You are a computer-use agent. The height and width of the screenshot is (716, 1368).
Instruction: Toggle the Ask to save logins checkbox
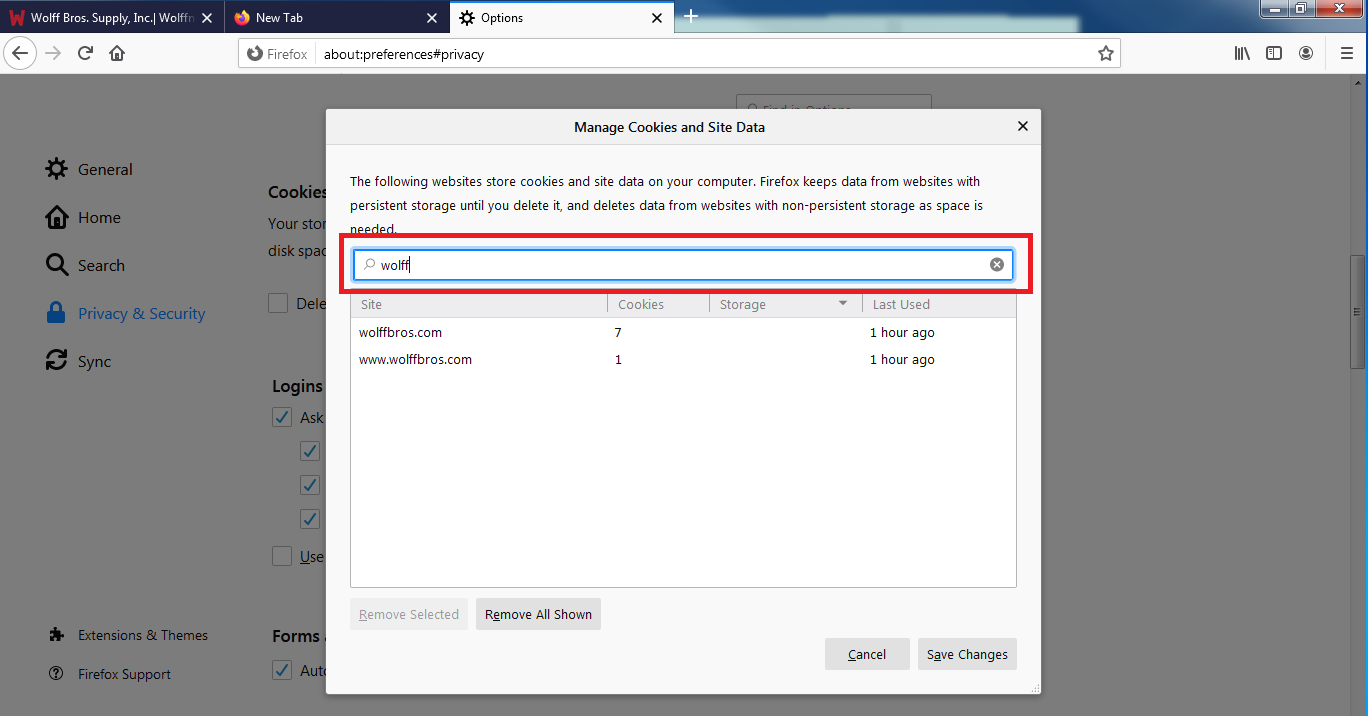(282, 417)
